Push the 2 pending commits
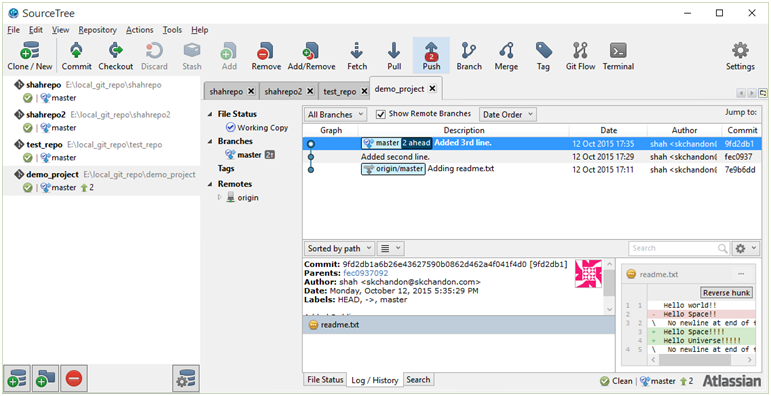This screenshot has height=396, width=771. point(431,55)
